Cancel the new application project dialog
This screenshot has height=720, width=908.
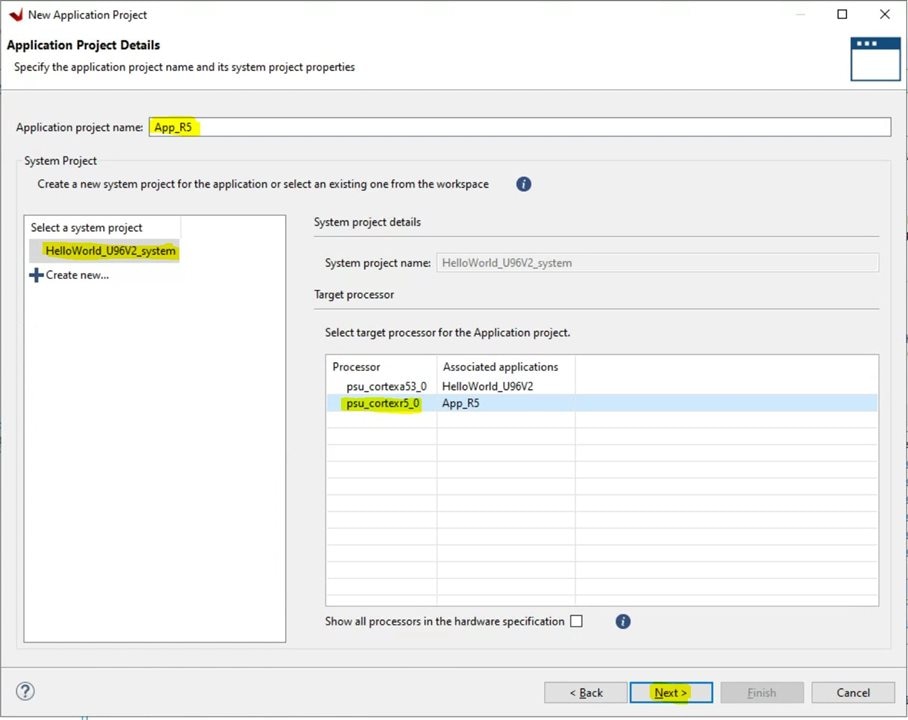click(852, 692)
